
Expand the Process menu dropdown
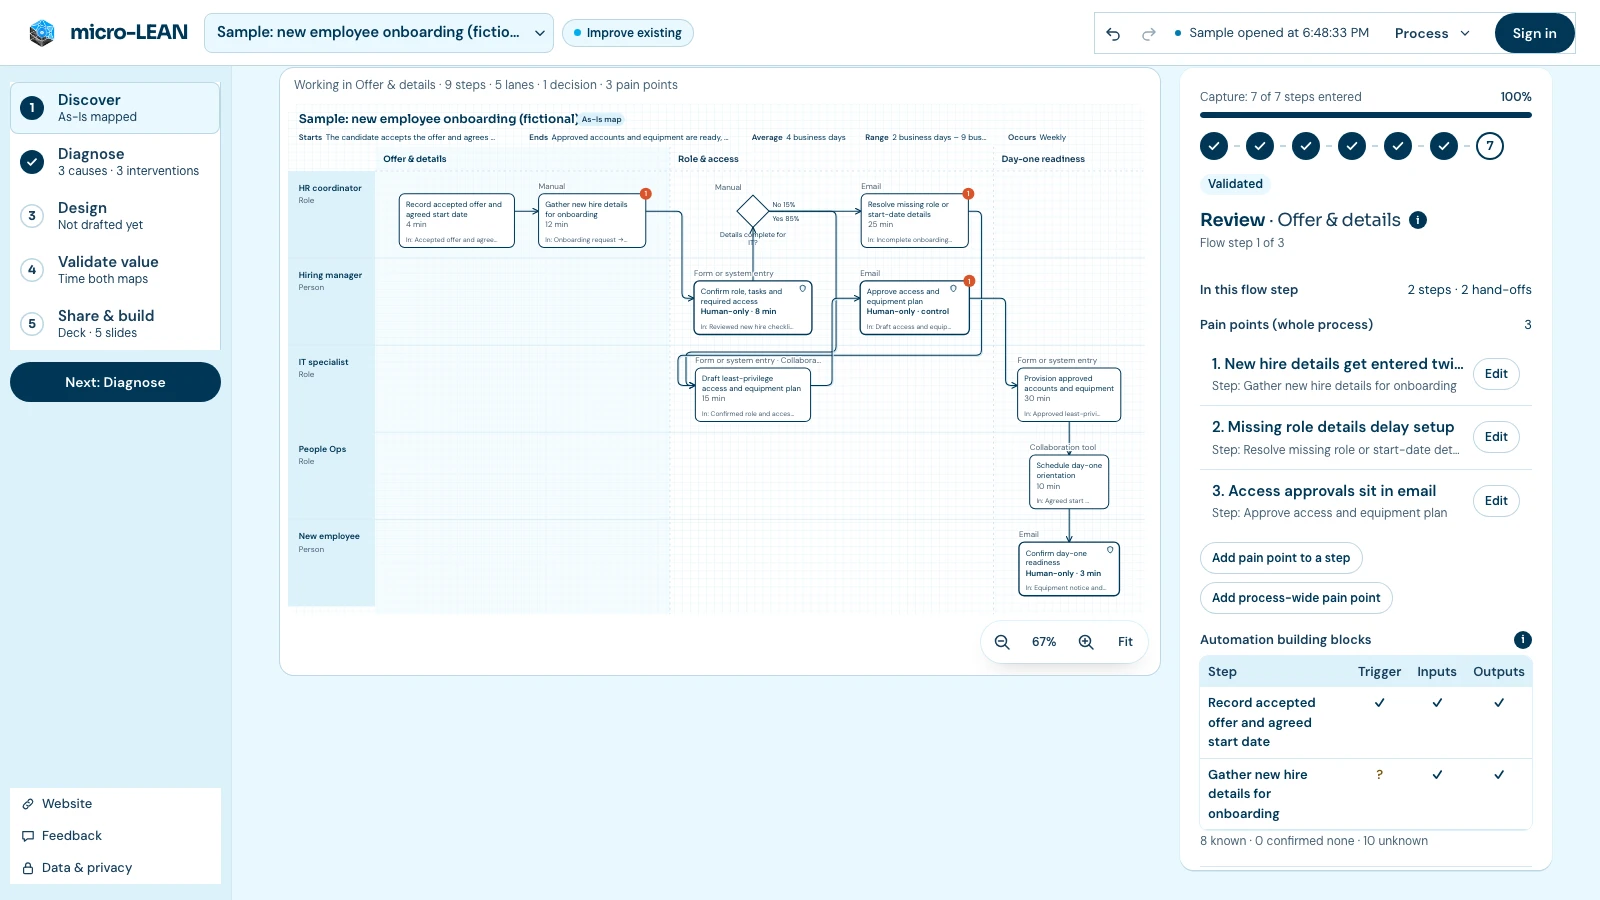click(x=1432, y=33)
